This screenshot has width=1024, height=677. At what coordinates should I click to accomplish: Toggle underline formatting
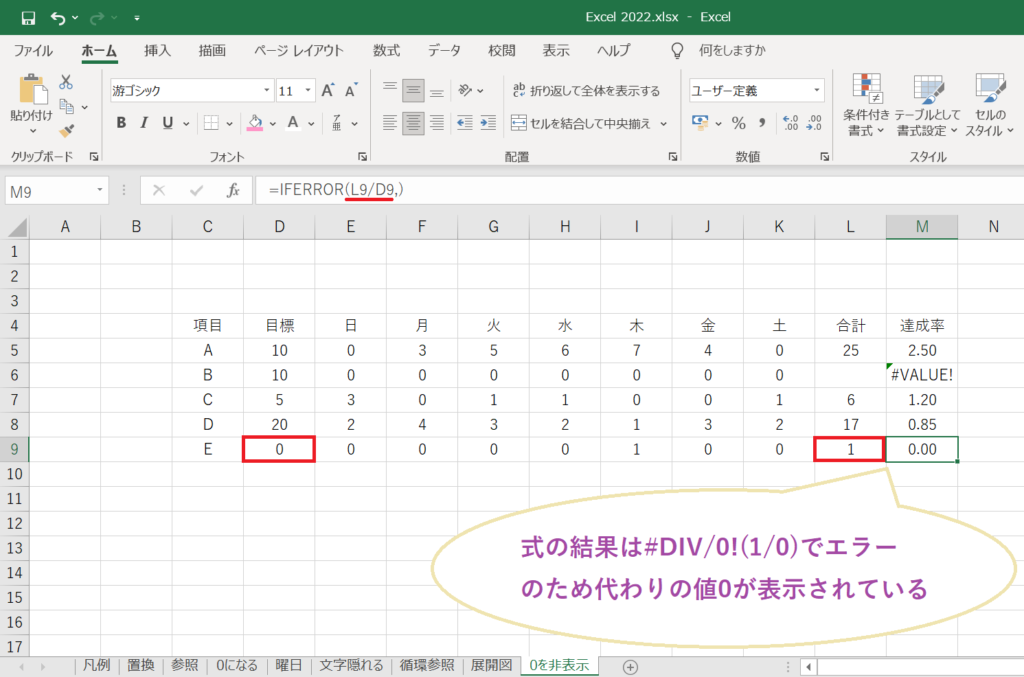166,123
